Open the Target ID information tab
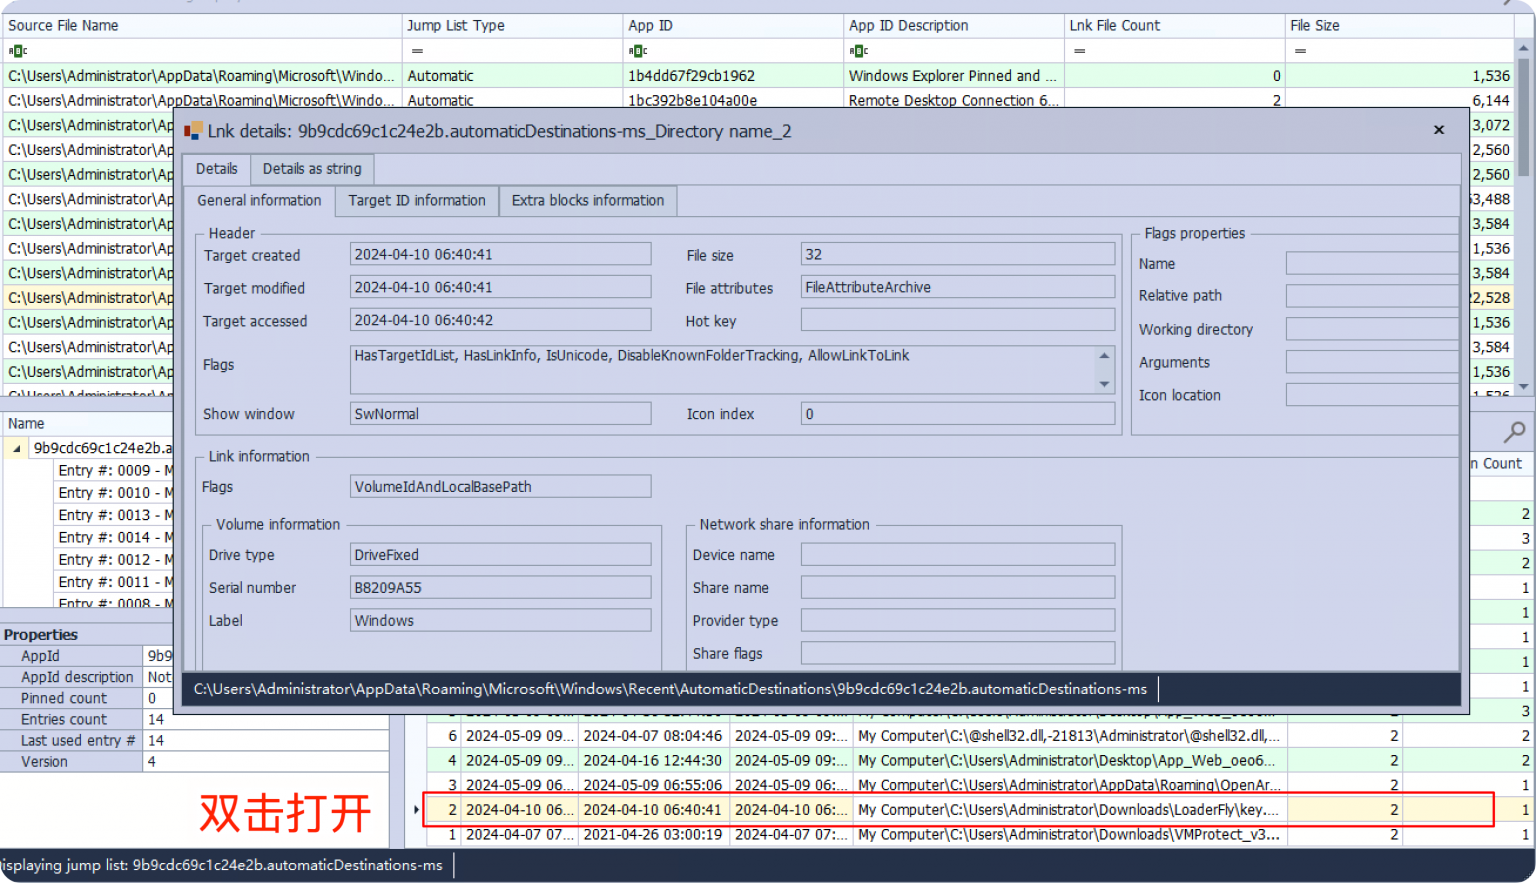This screenshot has width=1536, height=883. click(416, 200)
